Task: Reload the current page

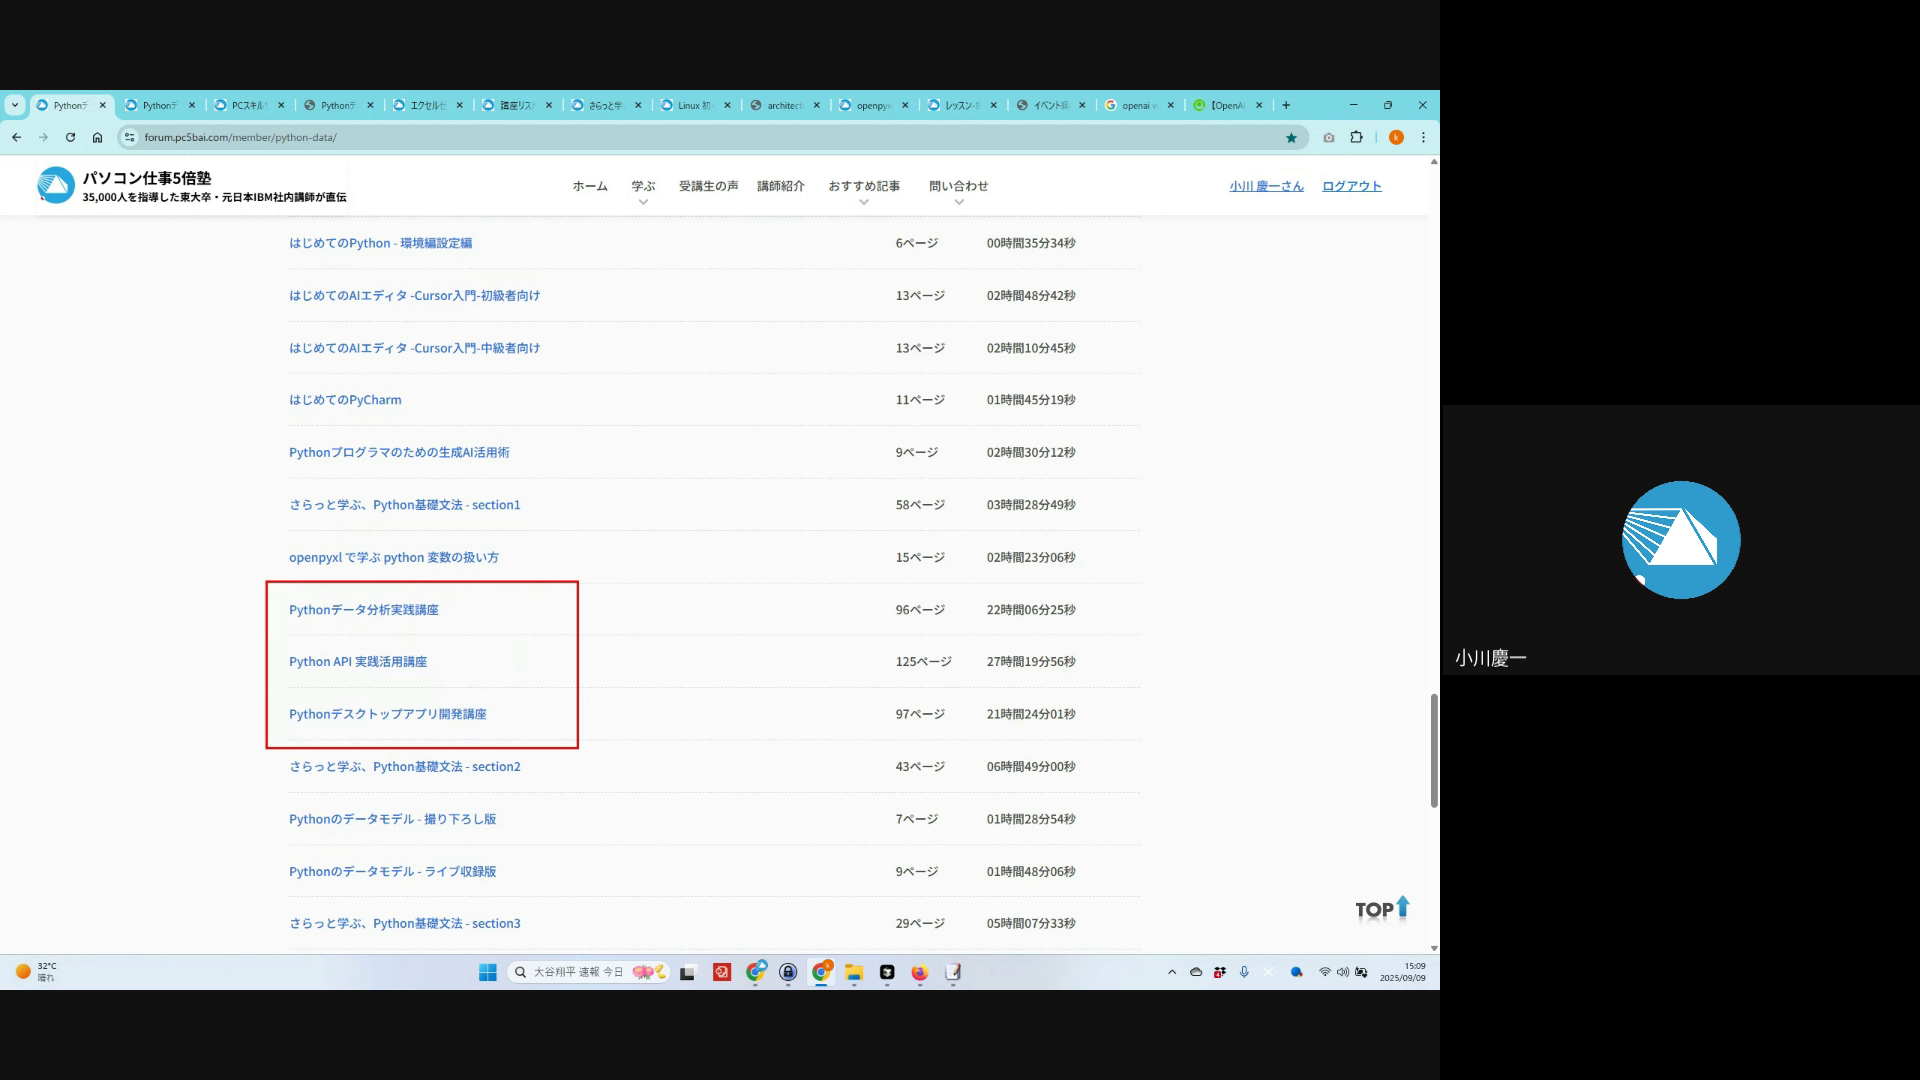Action: point(70,138)
